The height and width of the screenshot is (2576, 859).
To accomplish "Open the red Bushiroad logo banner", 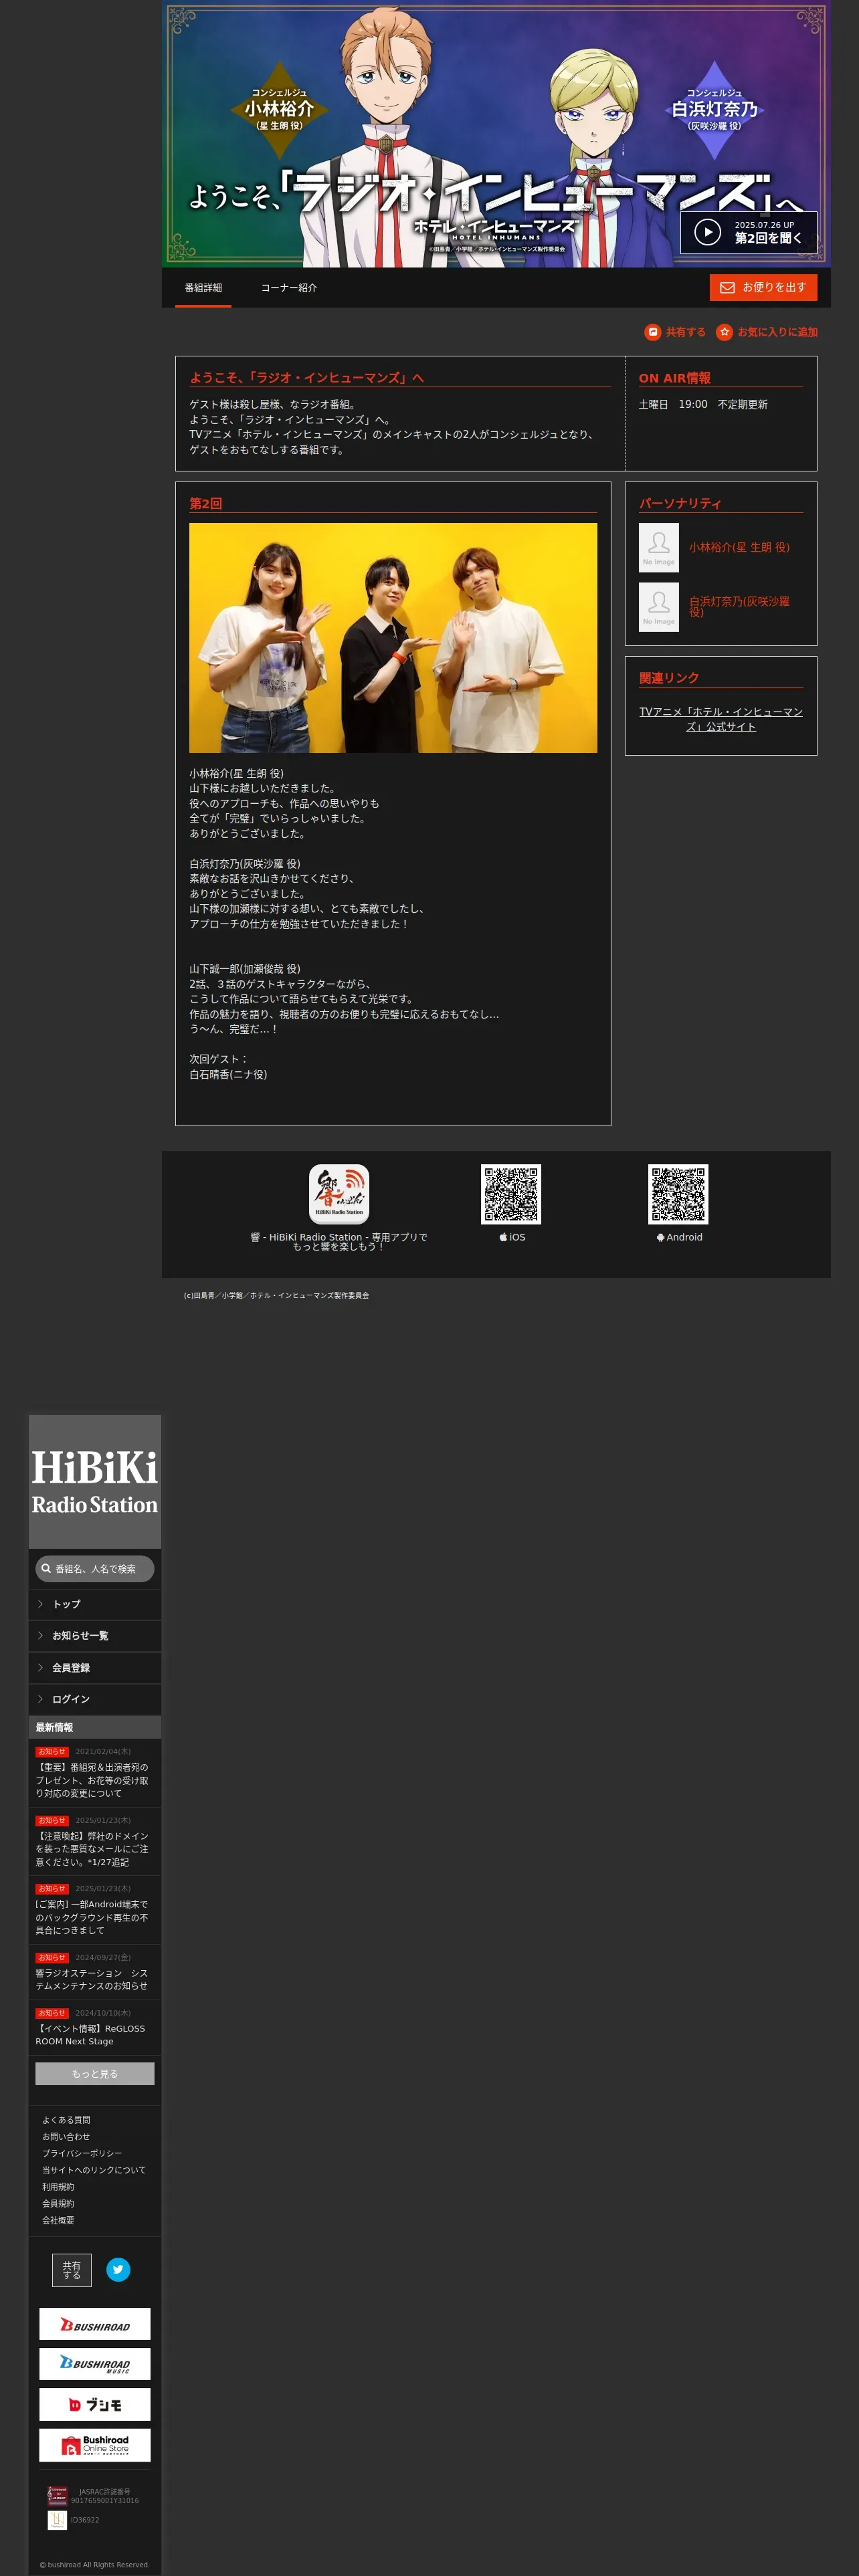I will pos(95,2324).
